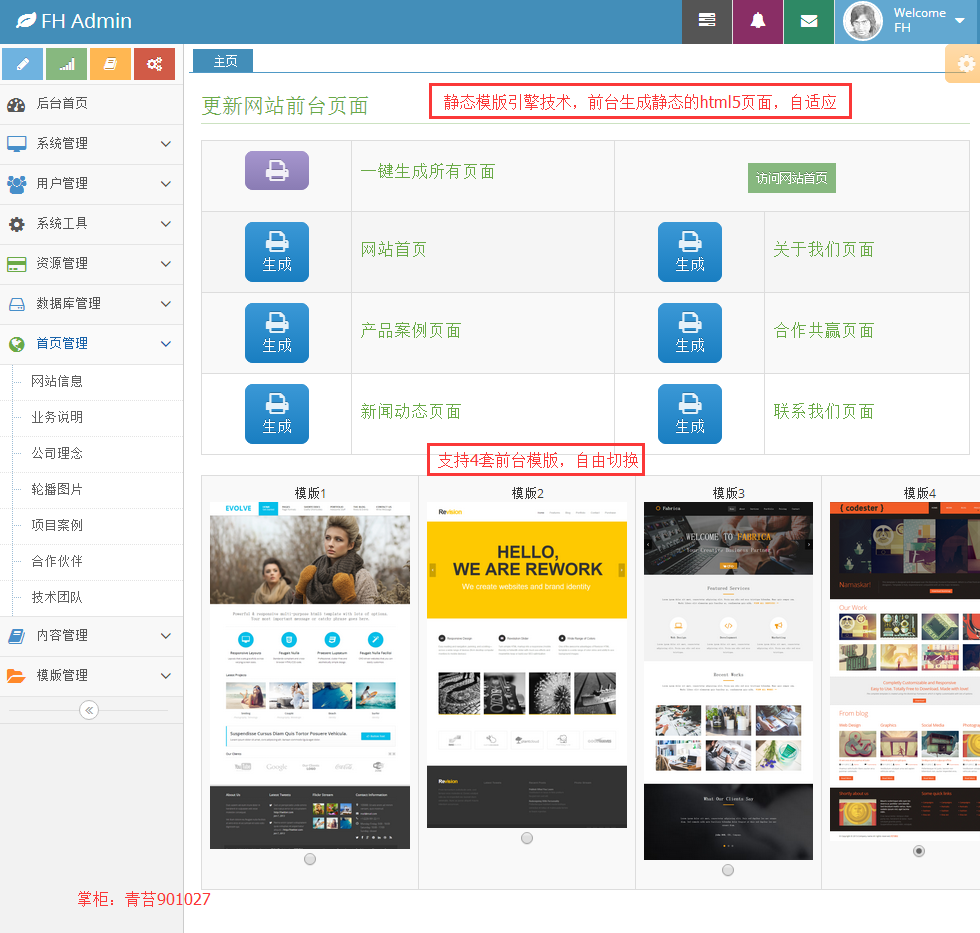Generate the 联系我们页面 page

point(689,414)
